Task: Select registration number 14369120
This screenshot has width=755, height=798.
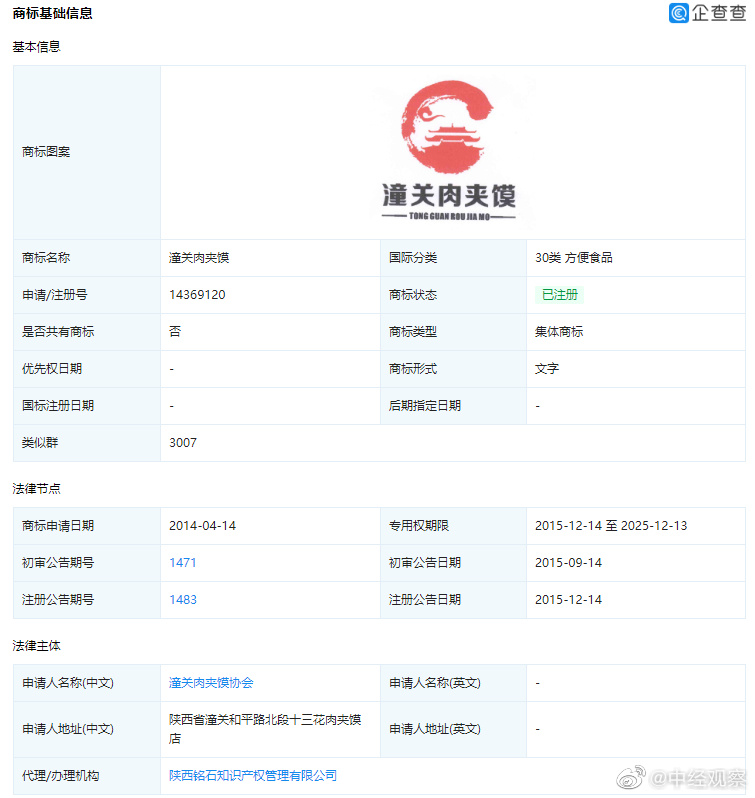Action: click(197, 295)
